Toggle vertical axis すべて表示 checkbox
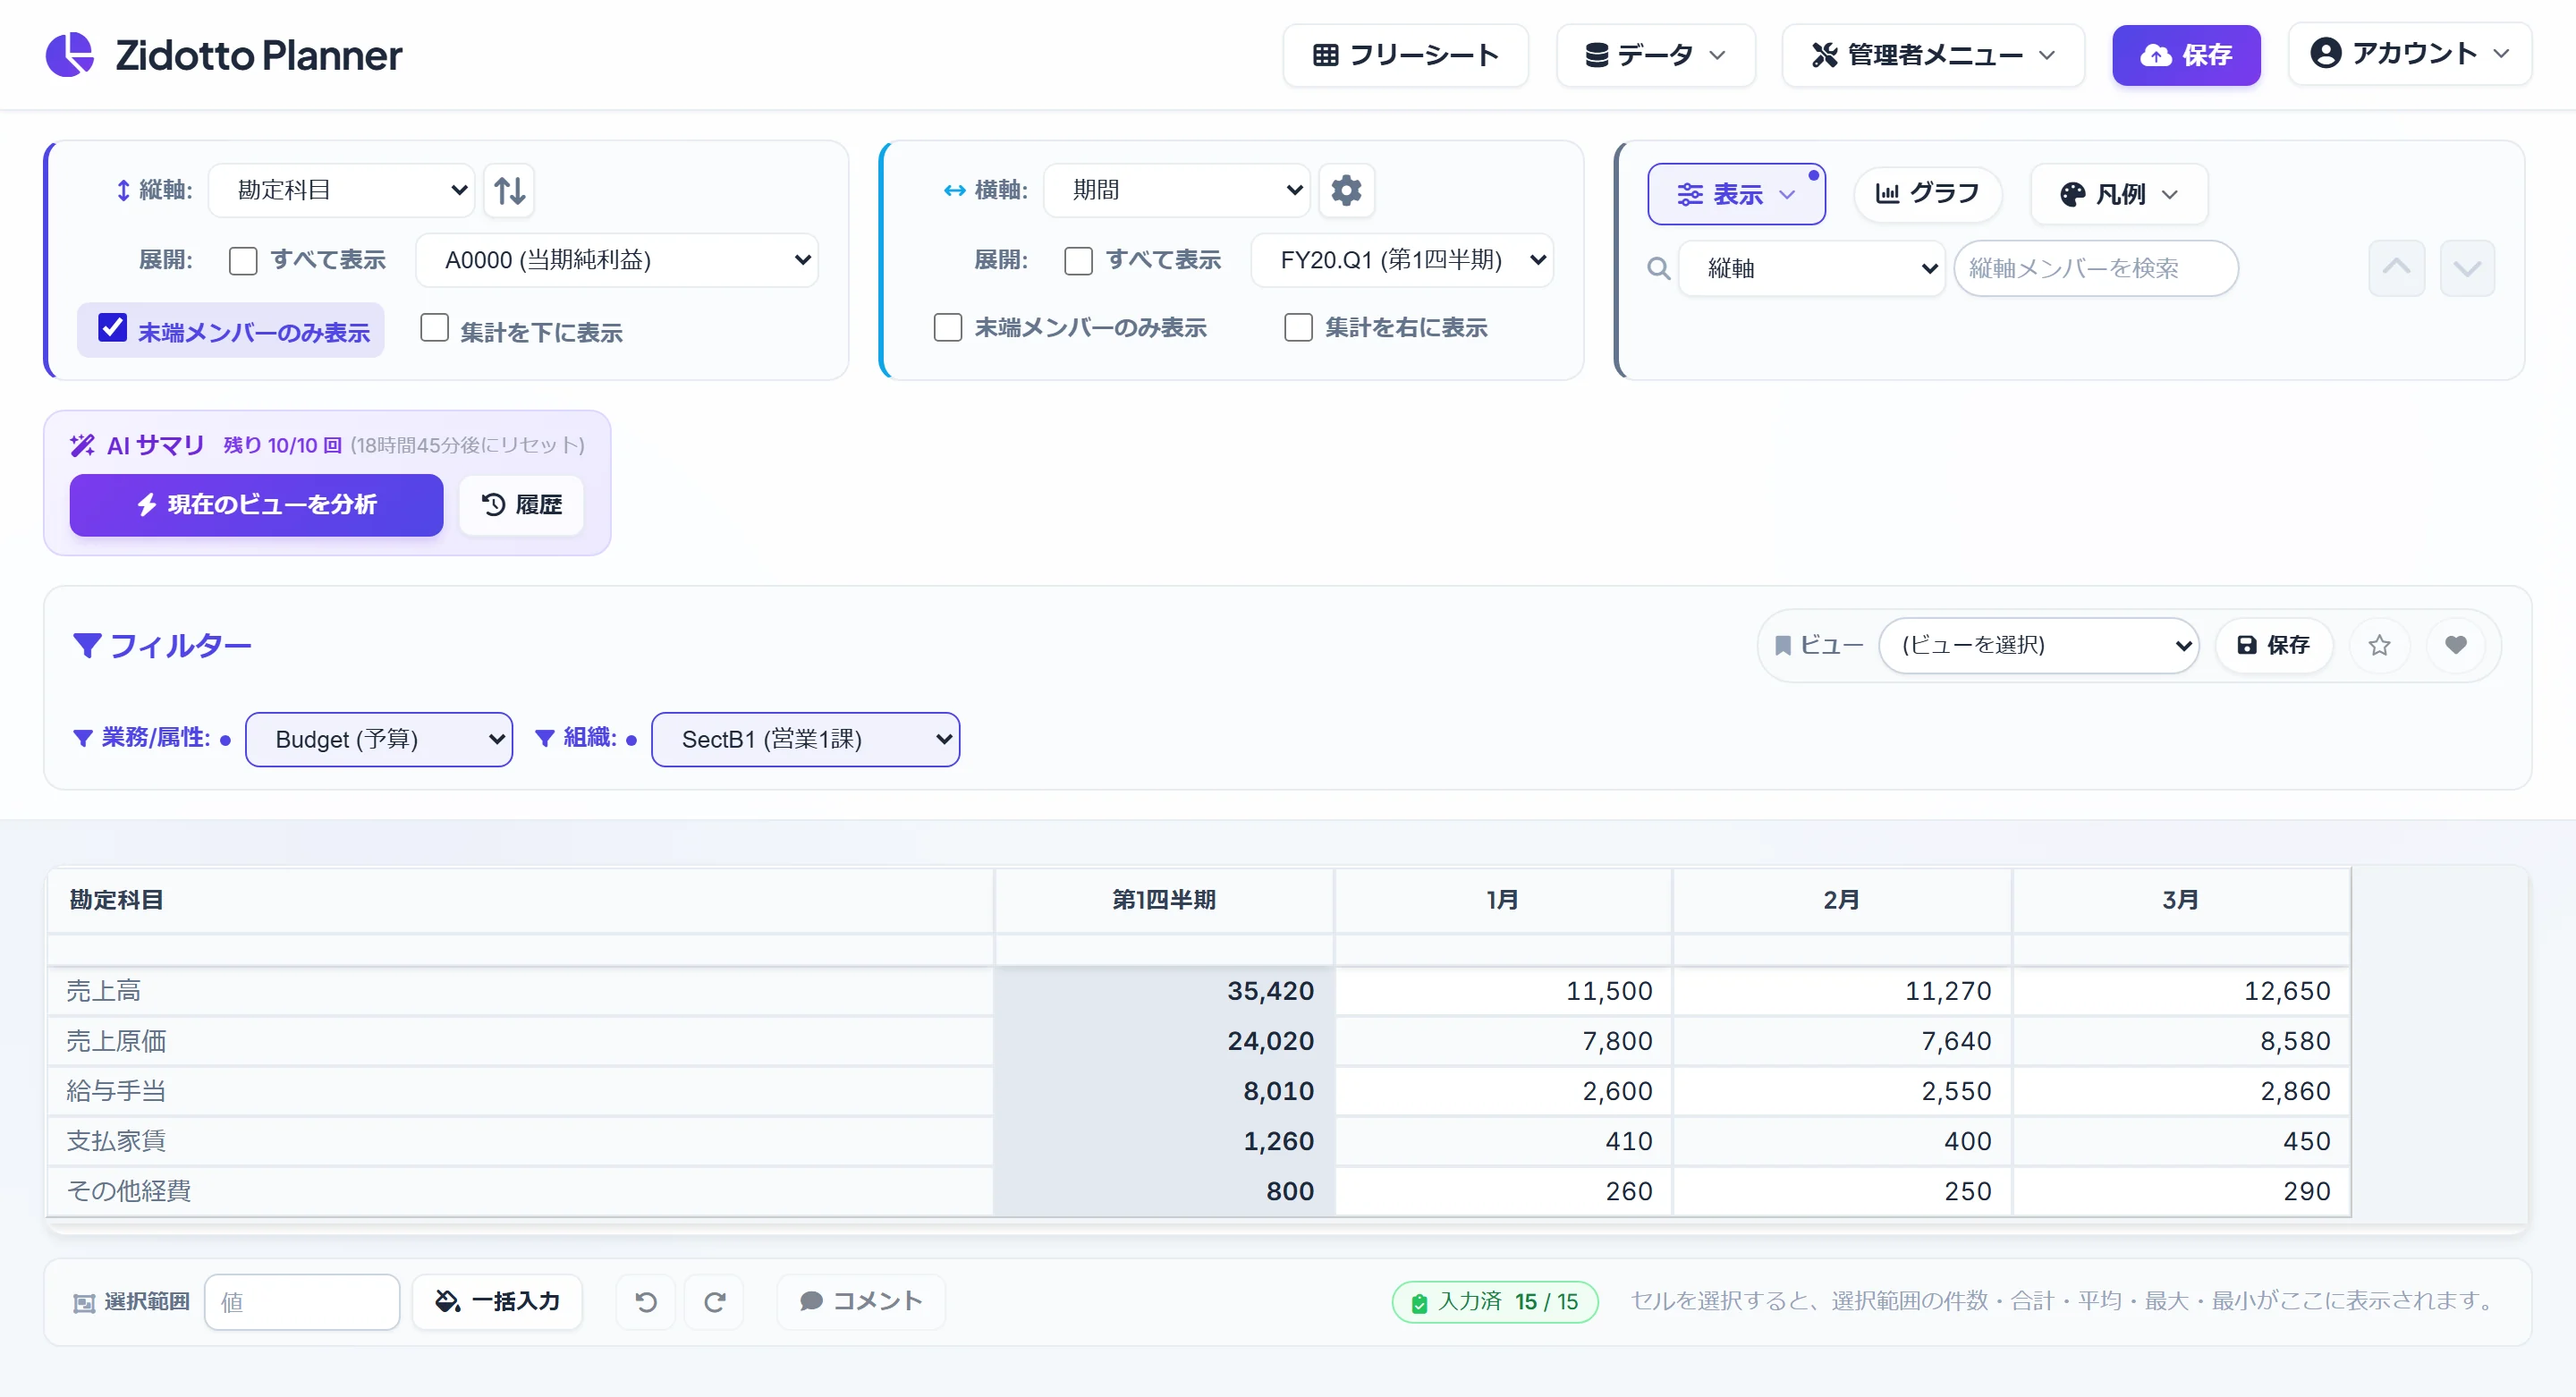This screenshot has width=2576, height=1397. [243, 261]
